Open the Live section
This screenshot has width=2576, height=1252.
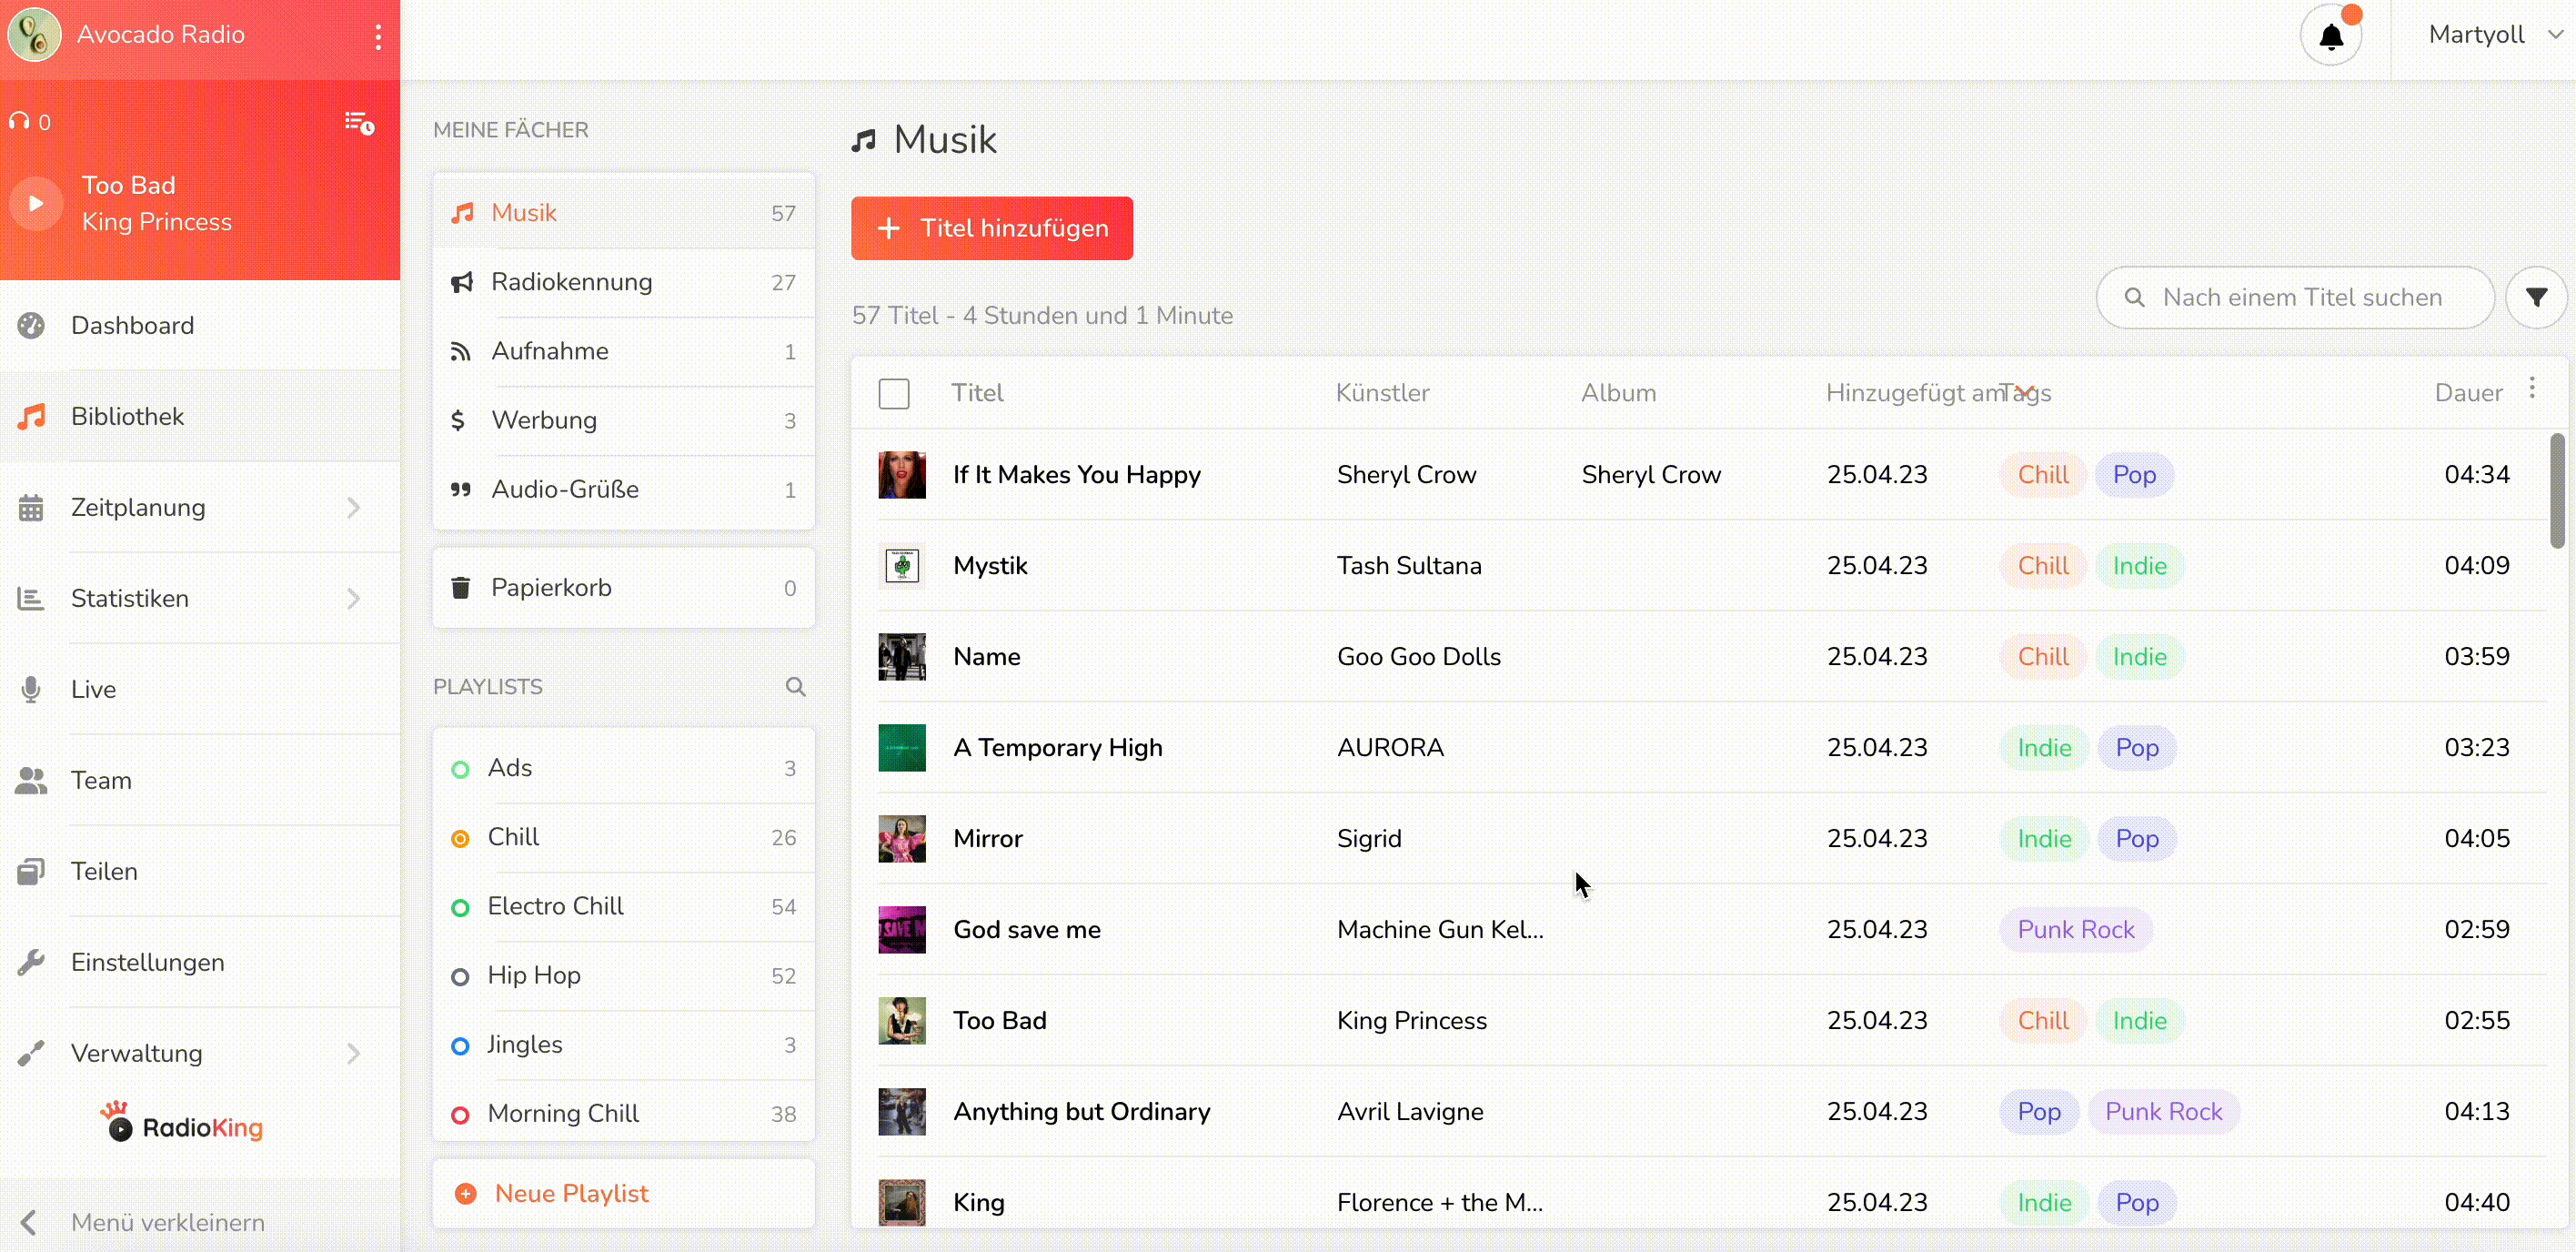tap(200, 689)
